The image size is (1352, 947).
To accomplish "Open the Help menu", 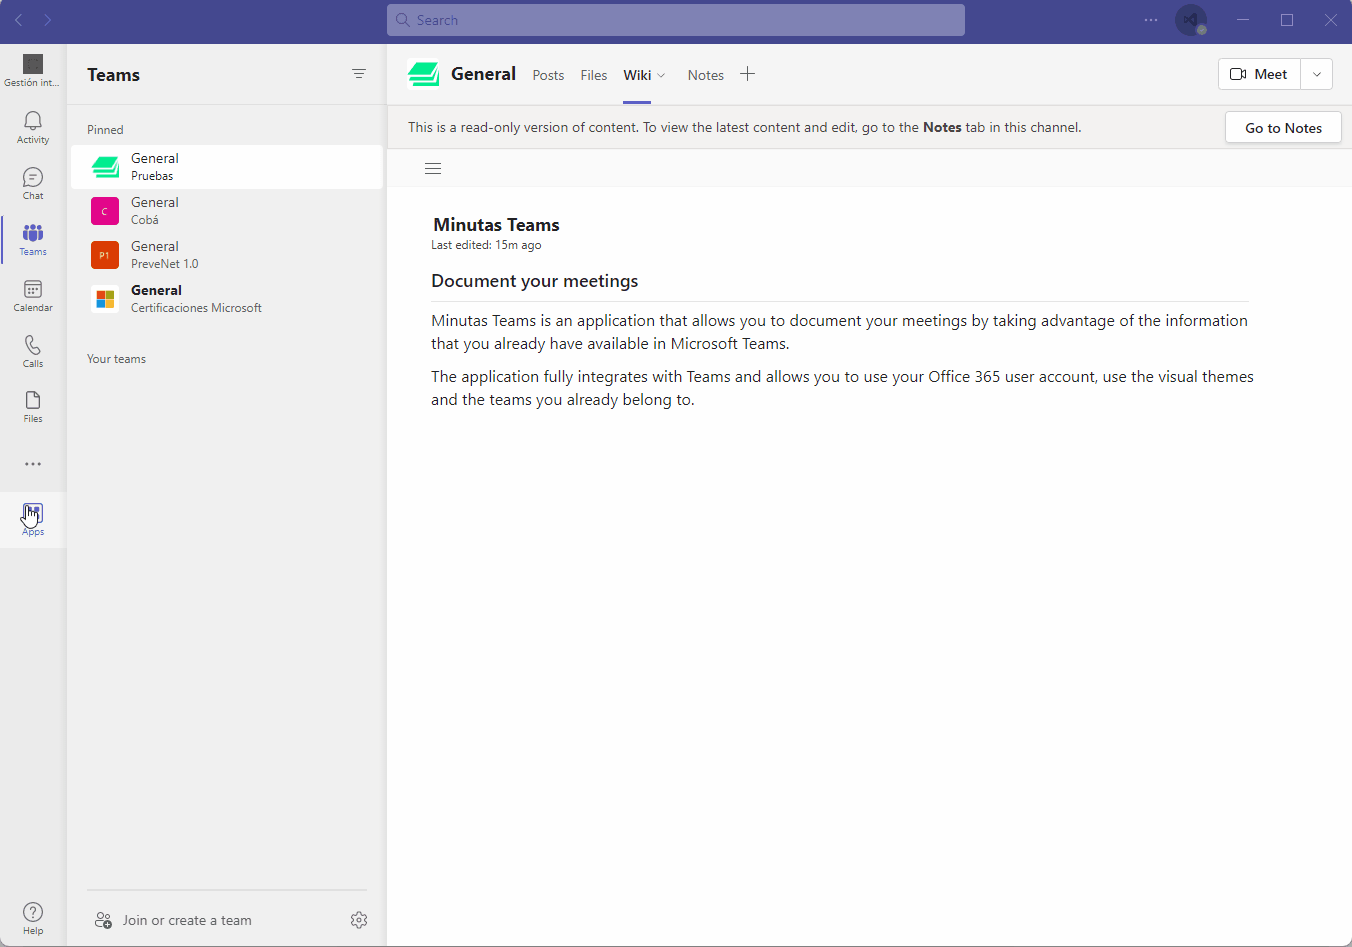I will (x=33, y=917).
